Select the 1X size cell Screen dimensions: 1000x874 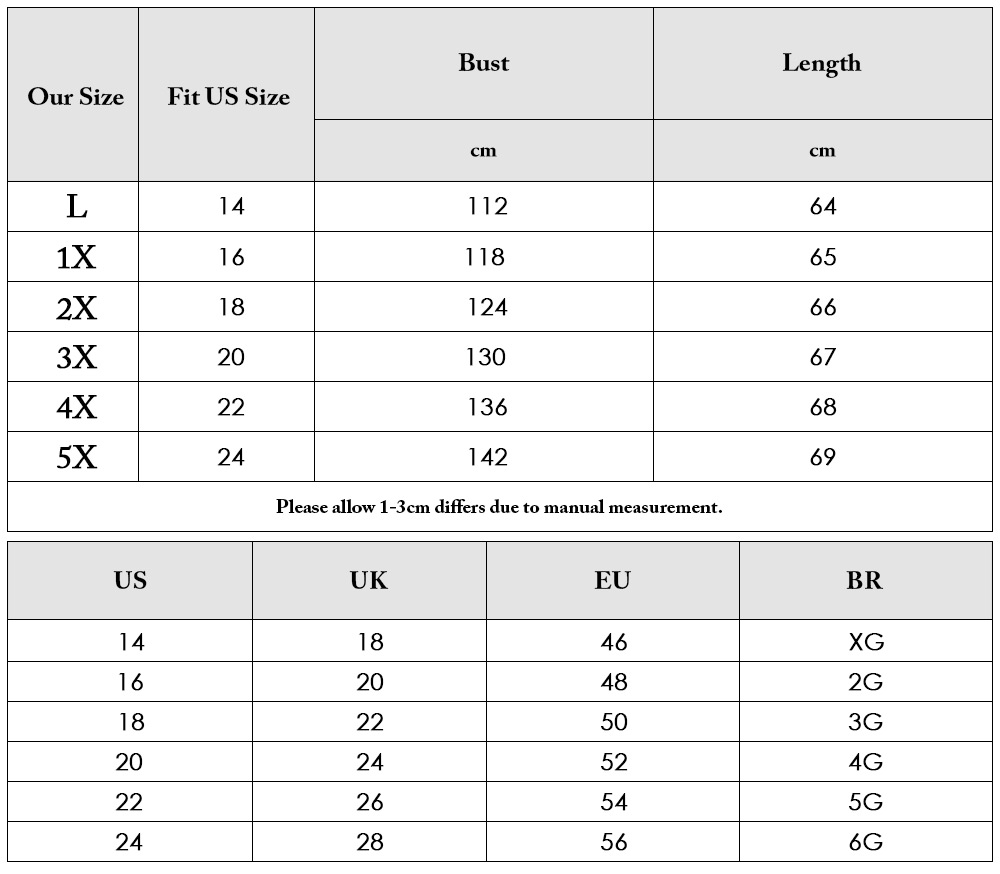point(77,257)
